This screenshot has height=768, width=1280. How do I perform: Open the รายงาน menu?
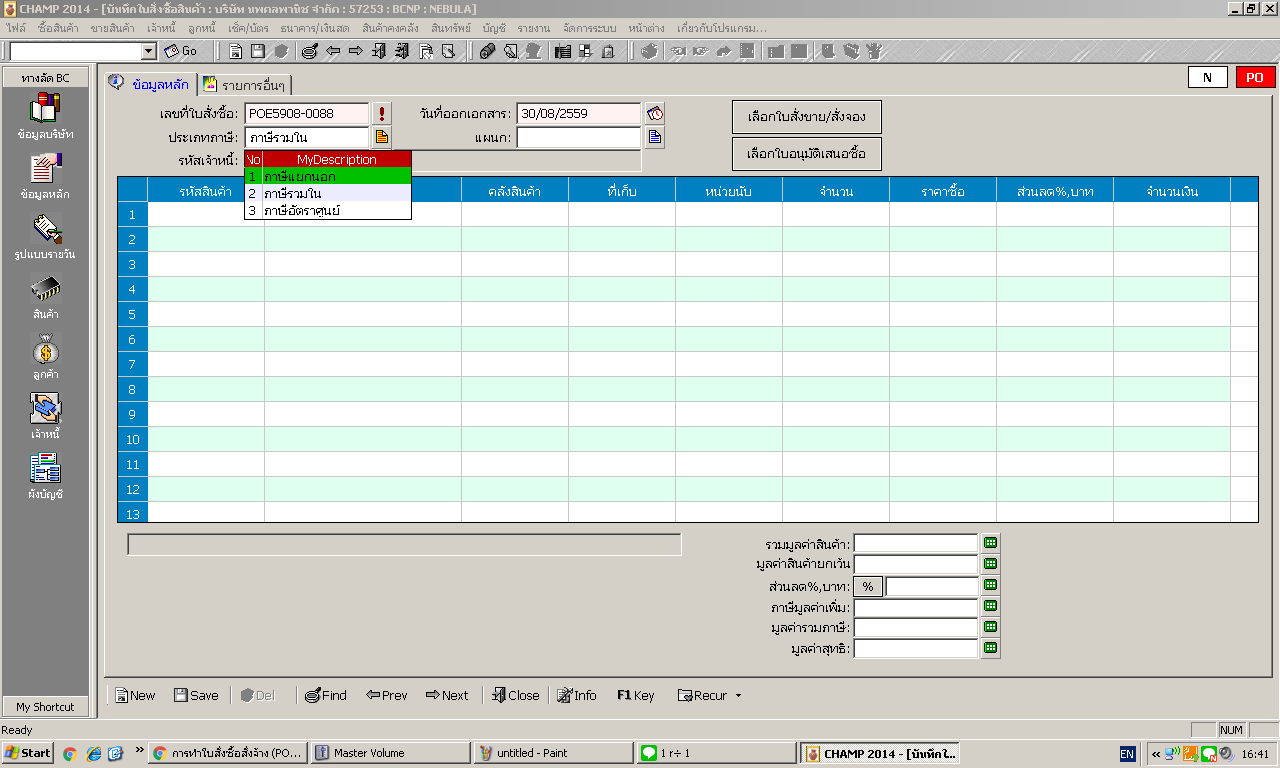click(534, 28)
